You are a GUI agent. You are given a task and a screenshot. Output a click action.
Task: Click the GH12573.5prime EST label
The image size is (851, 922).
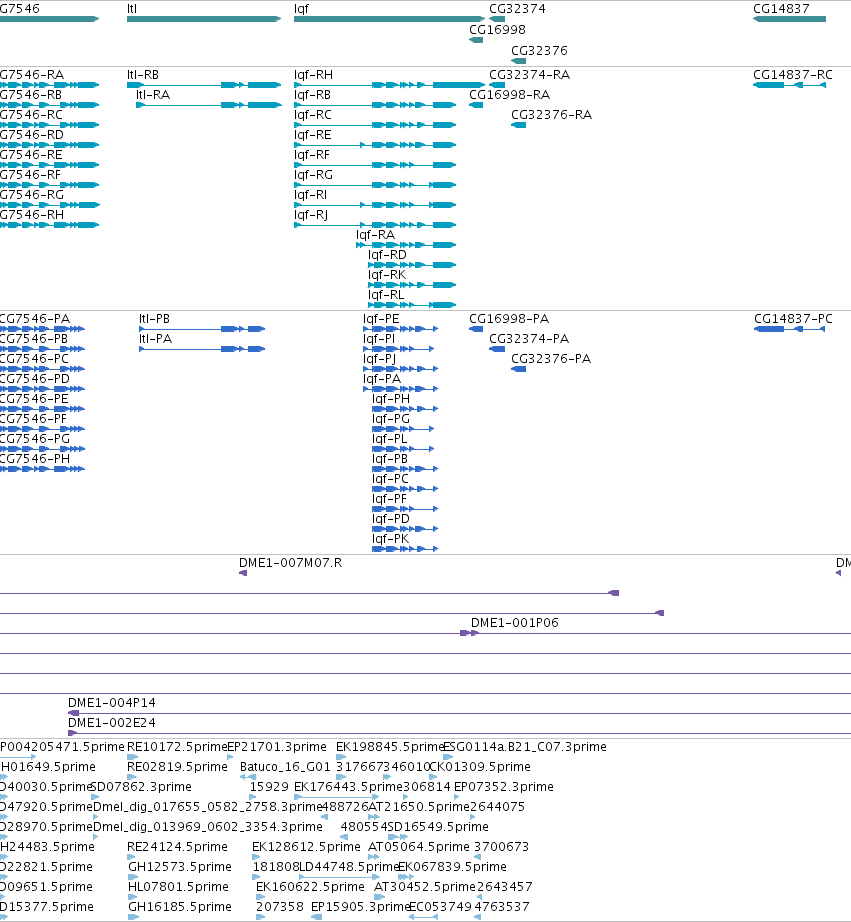pos(180,867)
